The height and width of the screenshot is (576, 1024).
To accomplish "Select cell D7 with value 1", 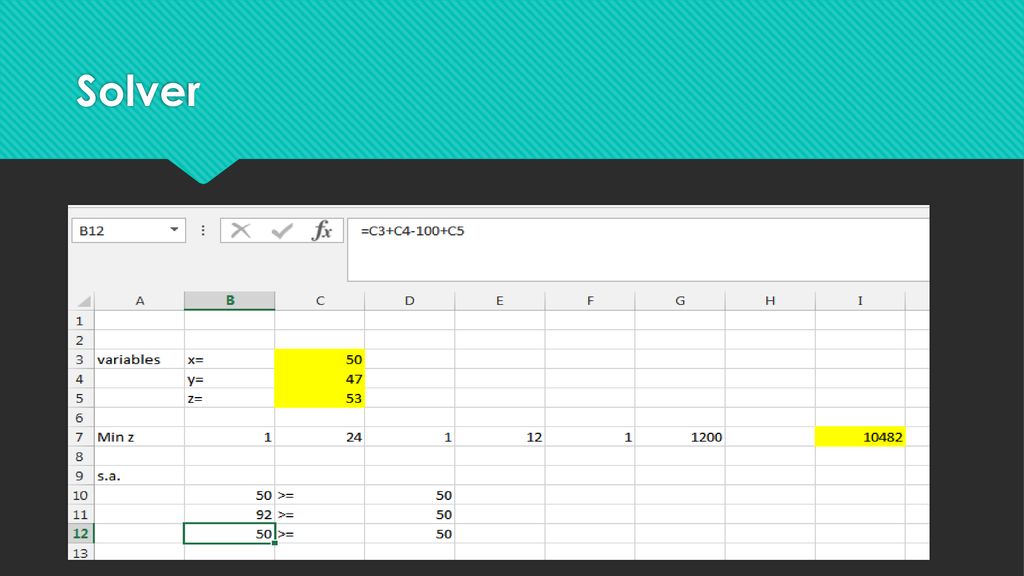I will click(x=409, y=437).
